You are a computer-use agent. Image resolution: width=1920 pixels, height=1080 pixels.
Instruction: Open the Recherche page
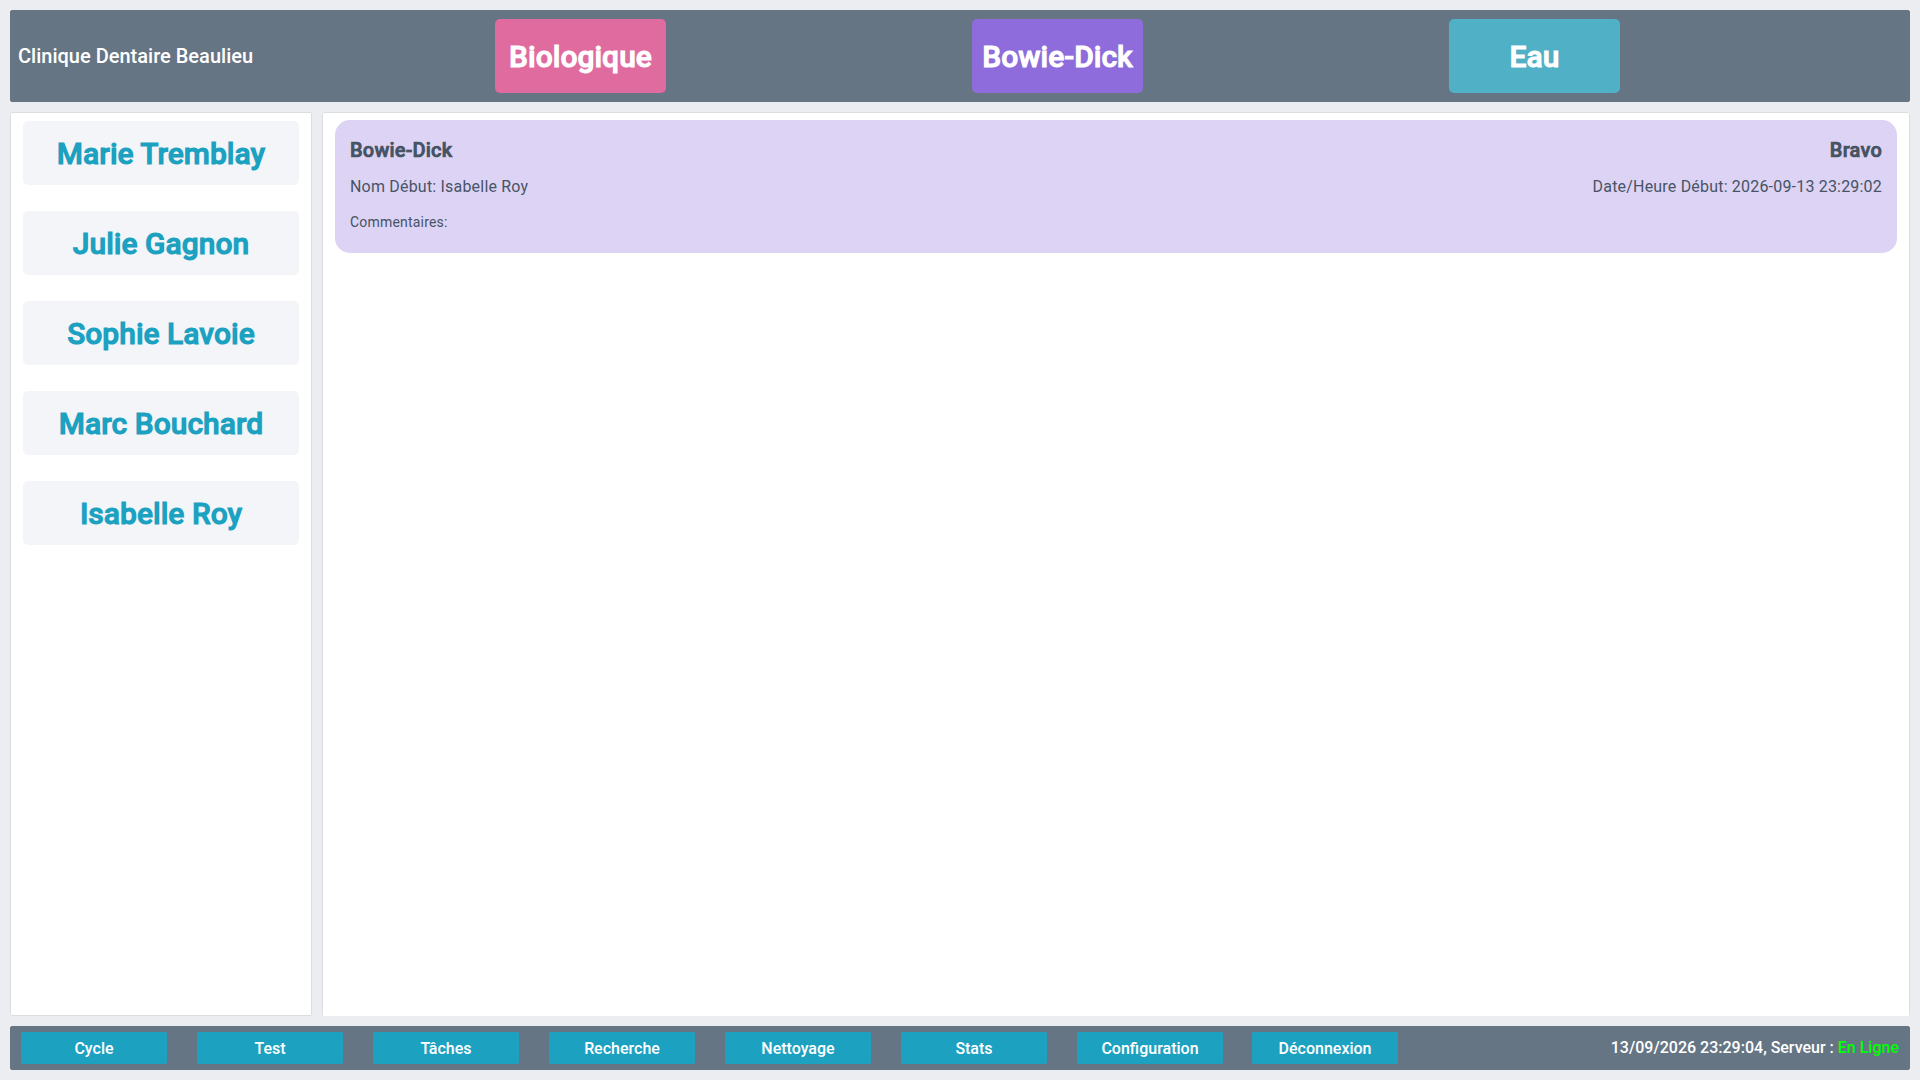(x=622, y=1048)
